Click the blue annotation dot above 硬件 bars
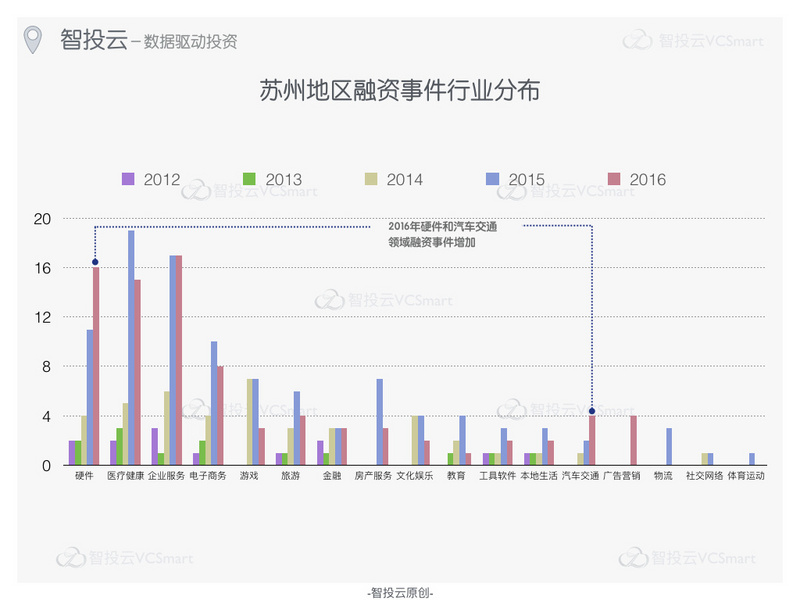800x600 pixels. (95, 262)
